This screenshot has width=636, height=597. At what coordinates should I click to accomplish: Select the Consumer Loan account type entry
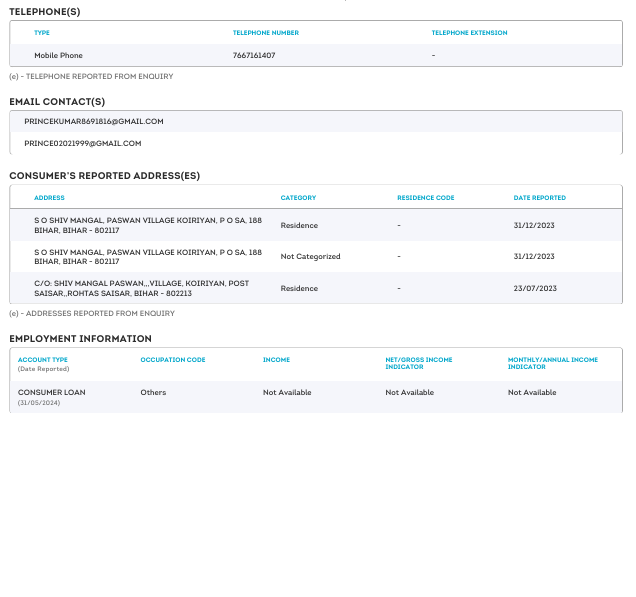[x=52, y=392]
